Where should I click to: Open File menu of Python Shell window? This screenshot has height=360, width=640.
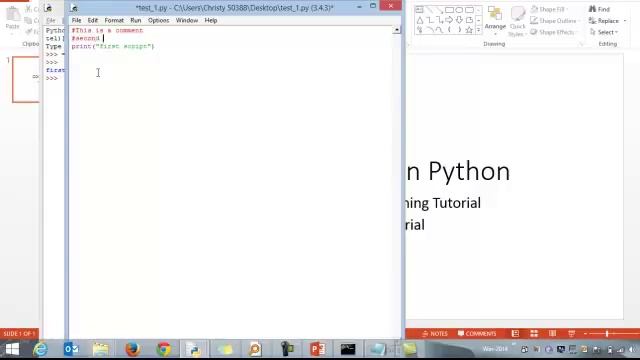[50, 20]
